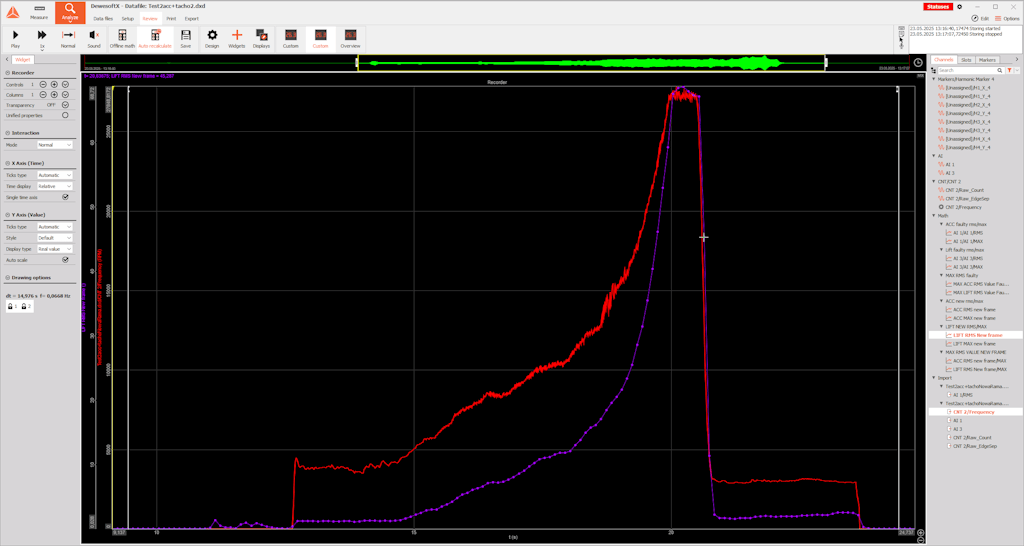Collapse the Math channel group
This screenshot has width=1024, height=546.
(x=934, y=216)
